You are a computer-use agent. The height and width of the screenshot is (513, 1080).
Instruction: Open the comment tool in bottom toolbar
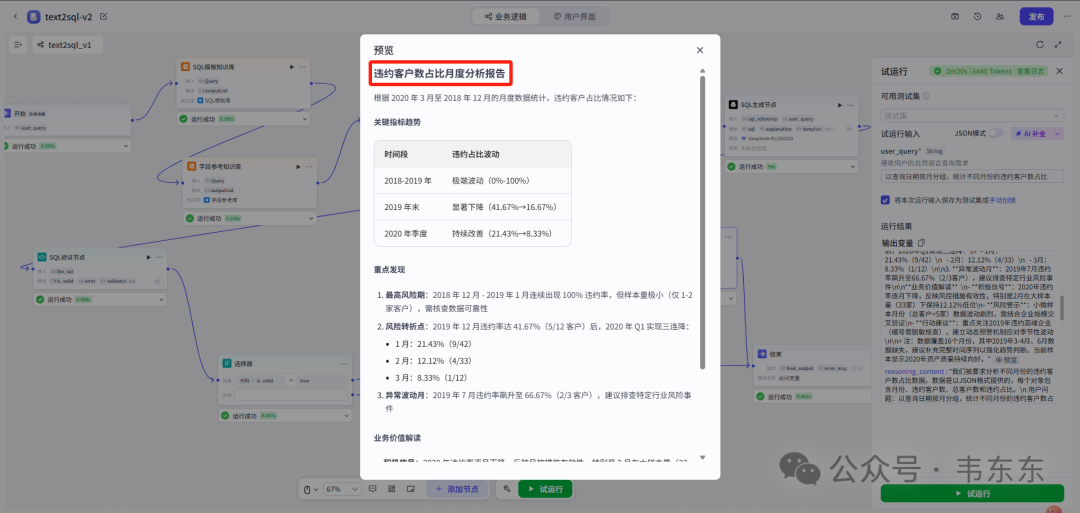tap(373, 489)
